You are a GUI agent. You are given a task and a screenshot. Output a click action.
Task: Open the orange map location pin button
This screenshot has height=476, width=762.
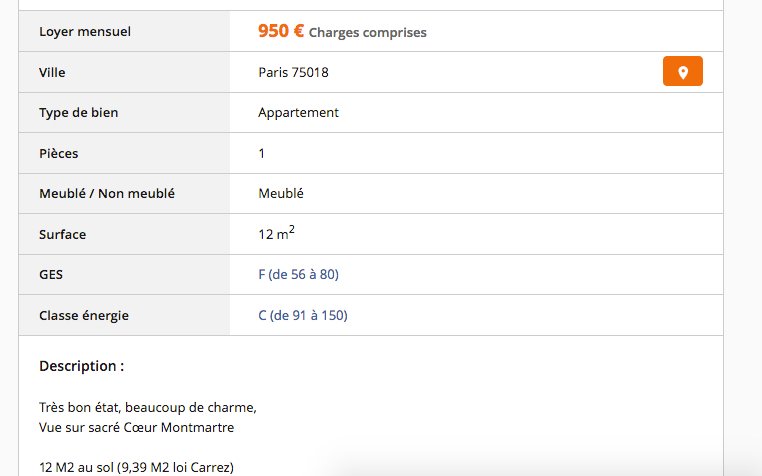[x=682, y=71]
